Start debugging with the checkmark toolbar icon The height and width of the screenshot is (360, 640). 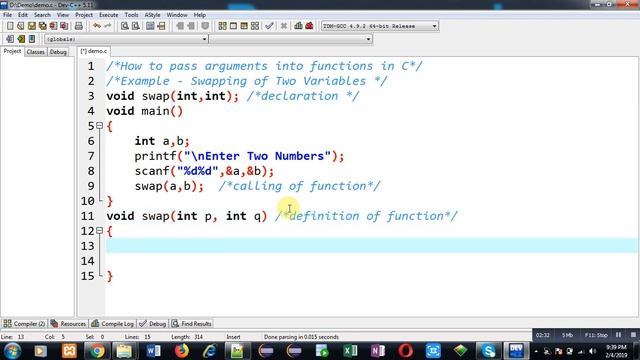[x=269, y=26]
